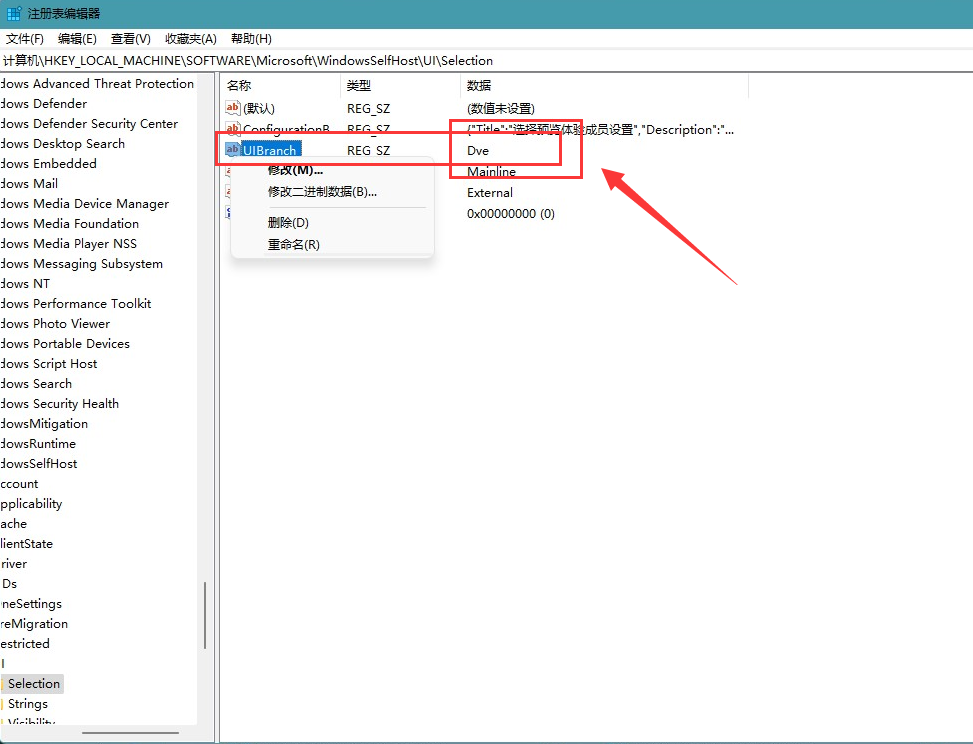Select the Windows Security Health key
The height and width of the screenshot is (744, 973).
pyautogui.click(x=60, y=404)
